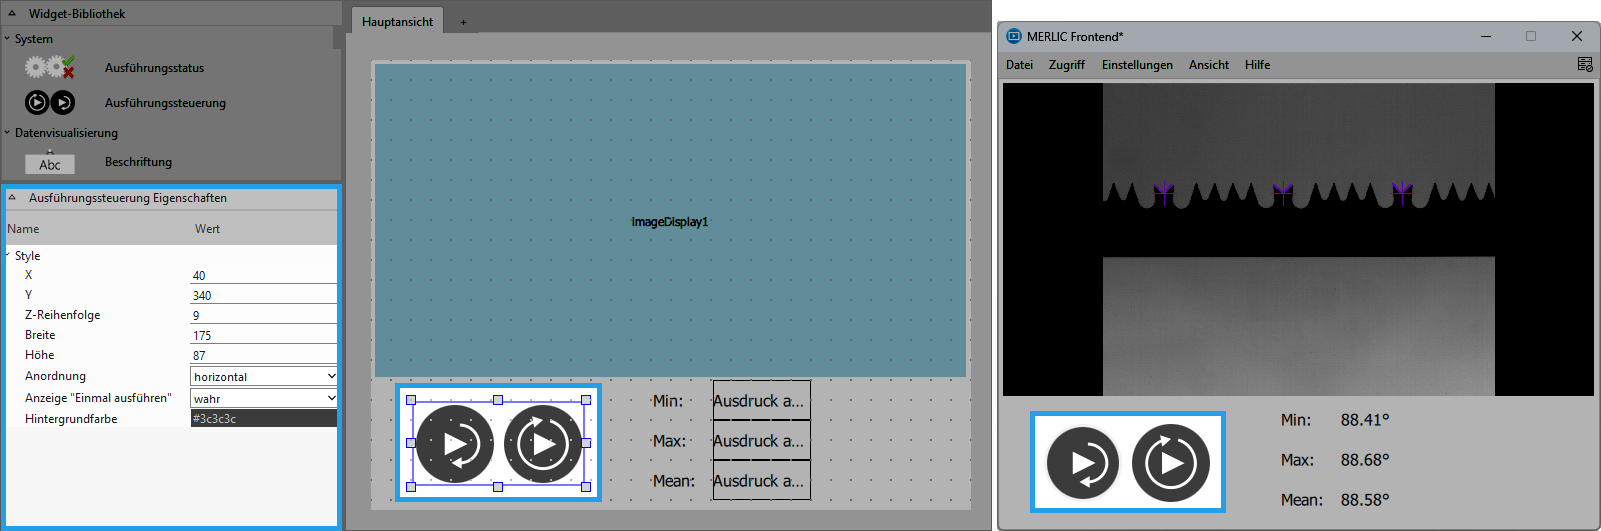Screen dimensions: 1601x531
Task: Open the Einstellungen menu
Action: click(1137, 65)
